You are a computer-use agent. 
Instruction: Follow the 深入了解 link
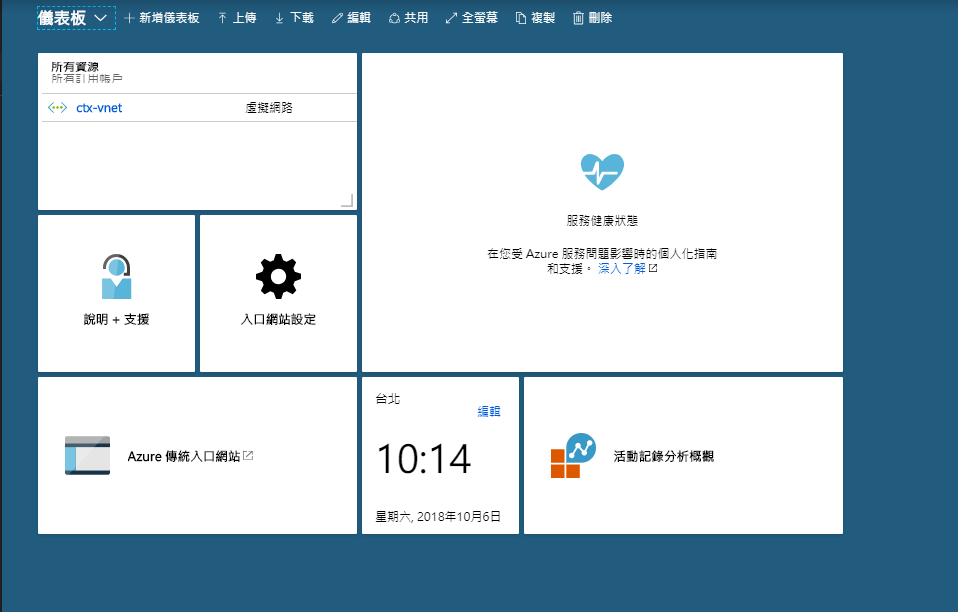pos(621,269)
